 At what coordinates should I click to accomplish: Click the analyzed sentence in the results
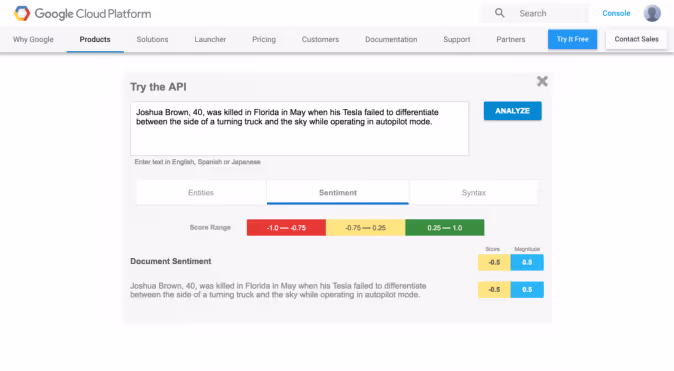(x=278, y=290)
